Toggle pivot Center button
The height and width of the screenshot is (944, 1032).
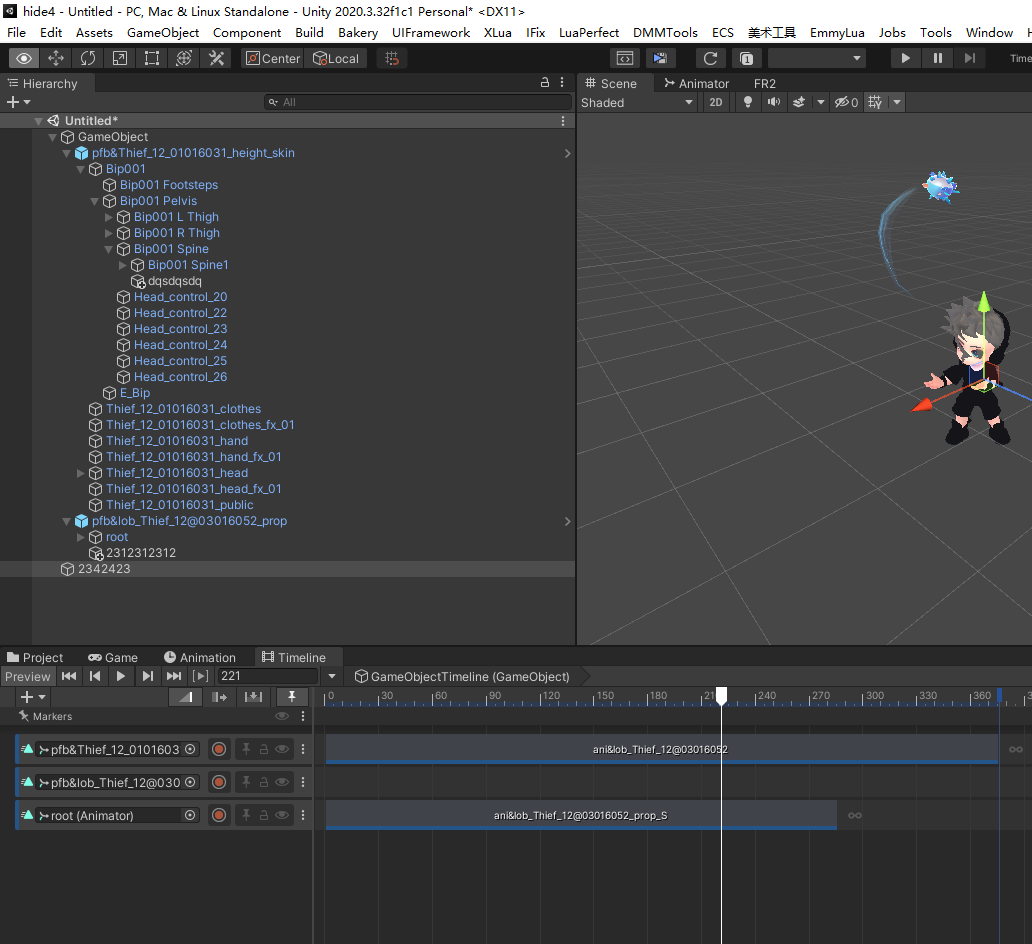pyautogui.click(x=273, y=59)
